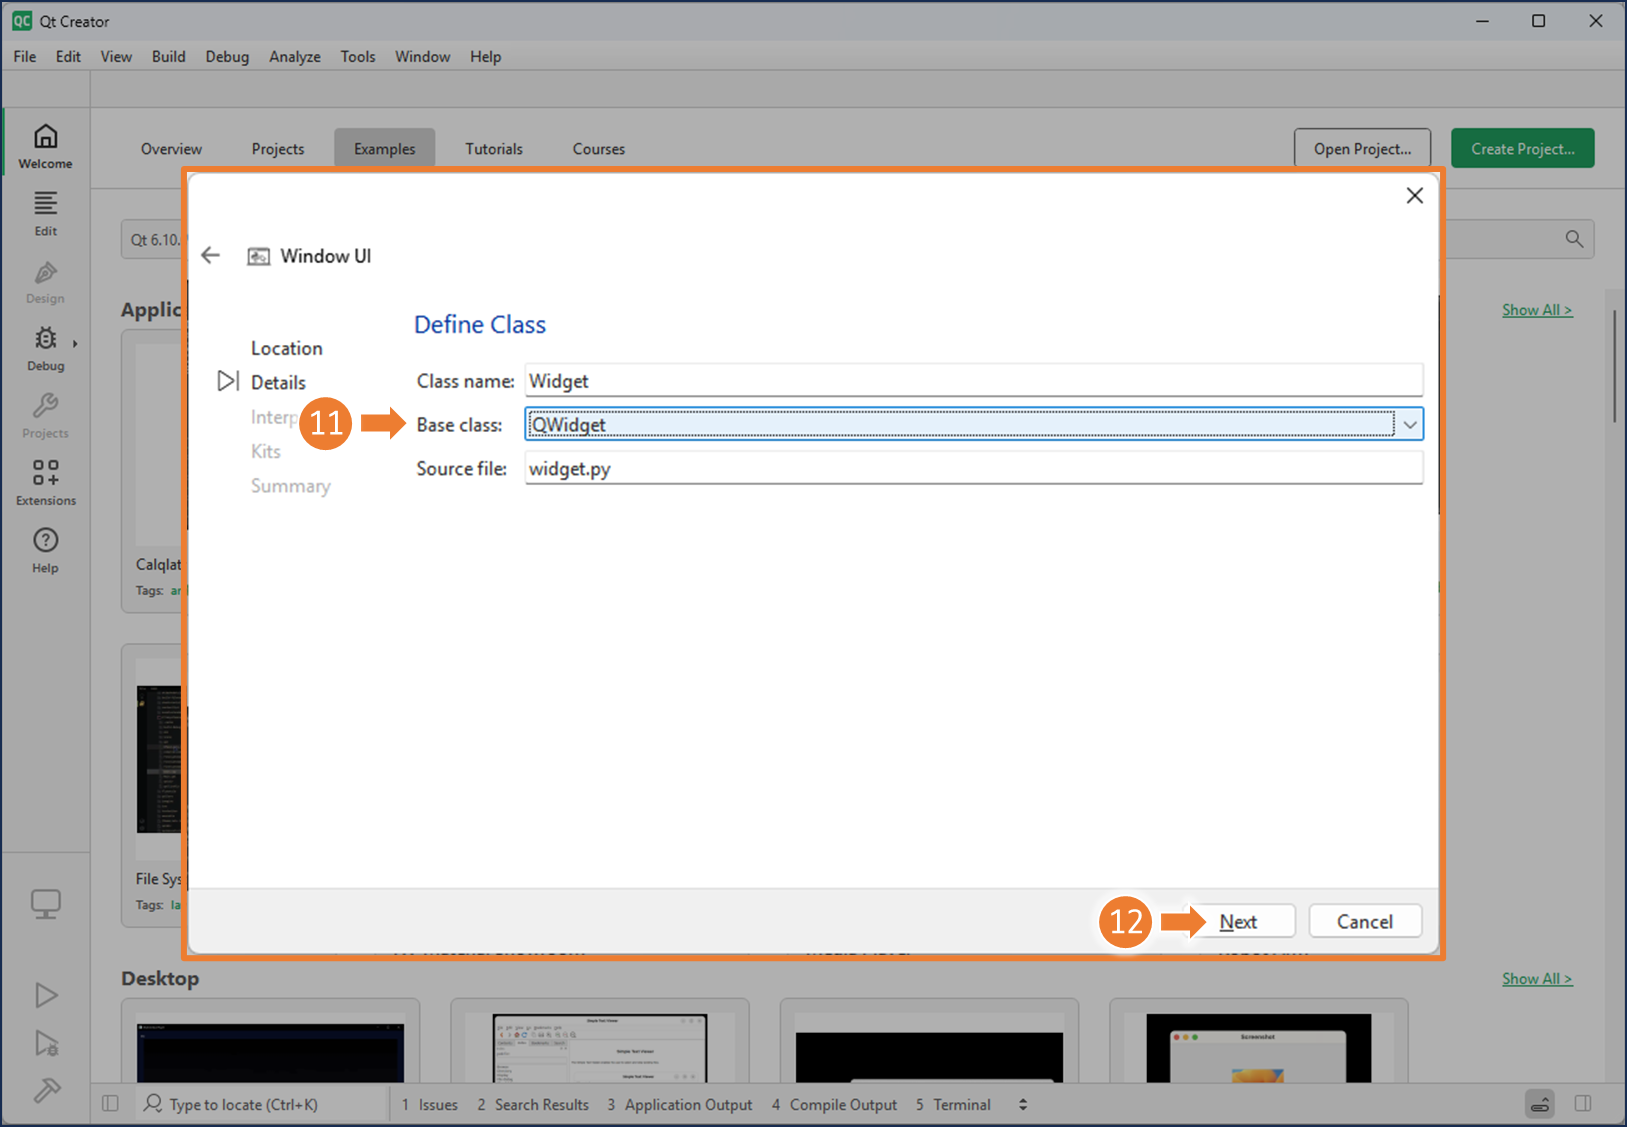Click search magnifier in examples filter

pos(1574,239)
